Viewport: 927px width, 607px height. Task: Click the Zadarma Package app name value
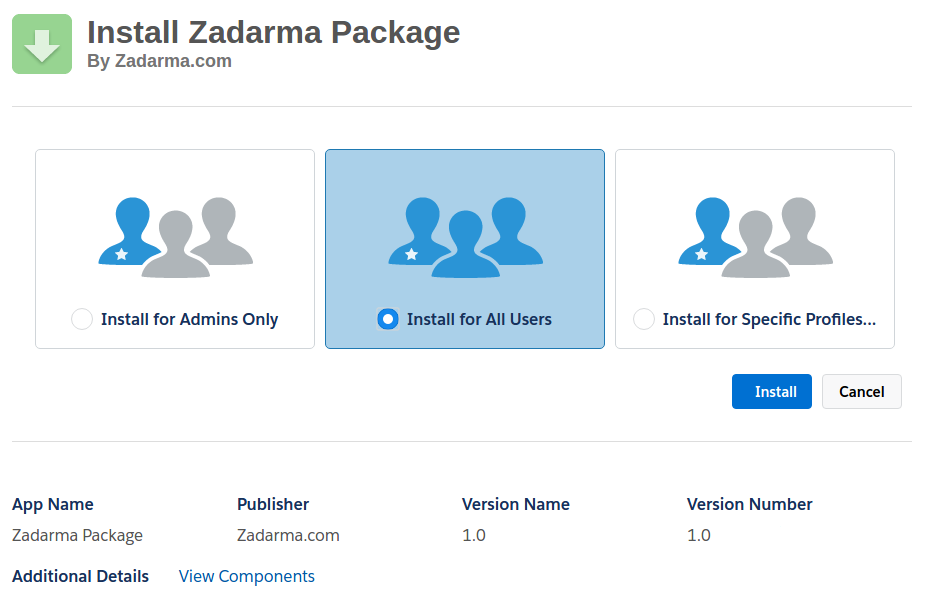click(77, 535)
